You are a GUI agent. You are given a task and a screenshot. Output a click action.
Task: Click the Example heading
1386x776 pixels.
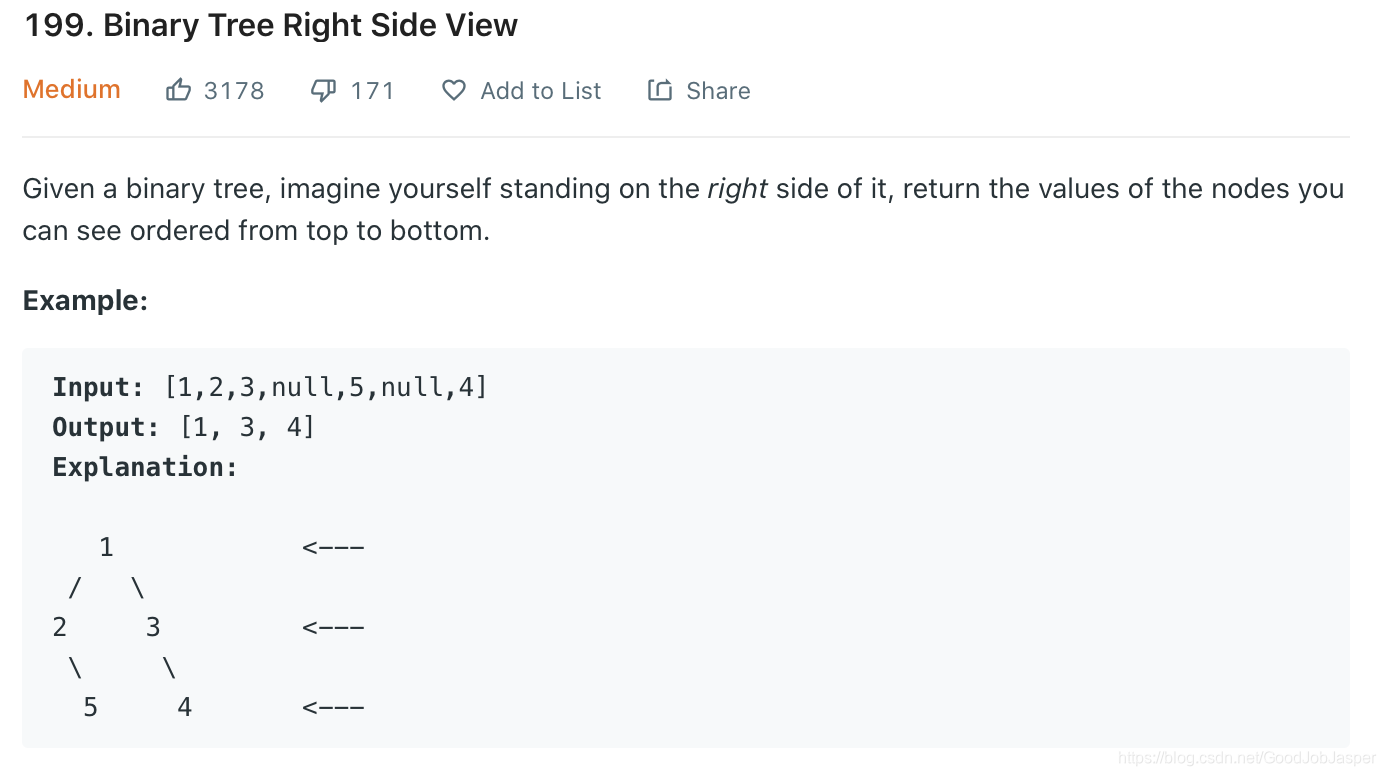point(85,300)
